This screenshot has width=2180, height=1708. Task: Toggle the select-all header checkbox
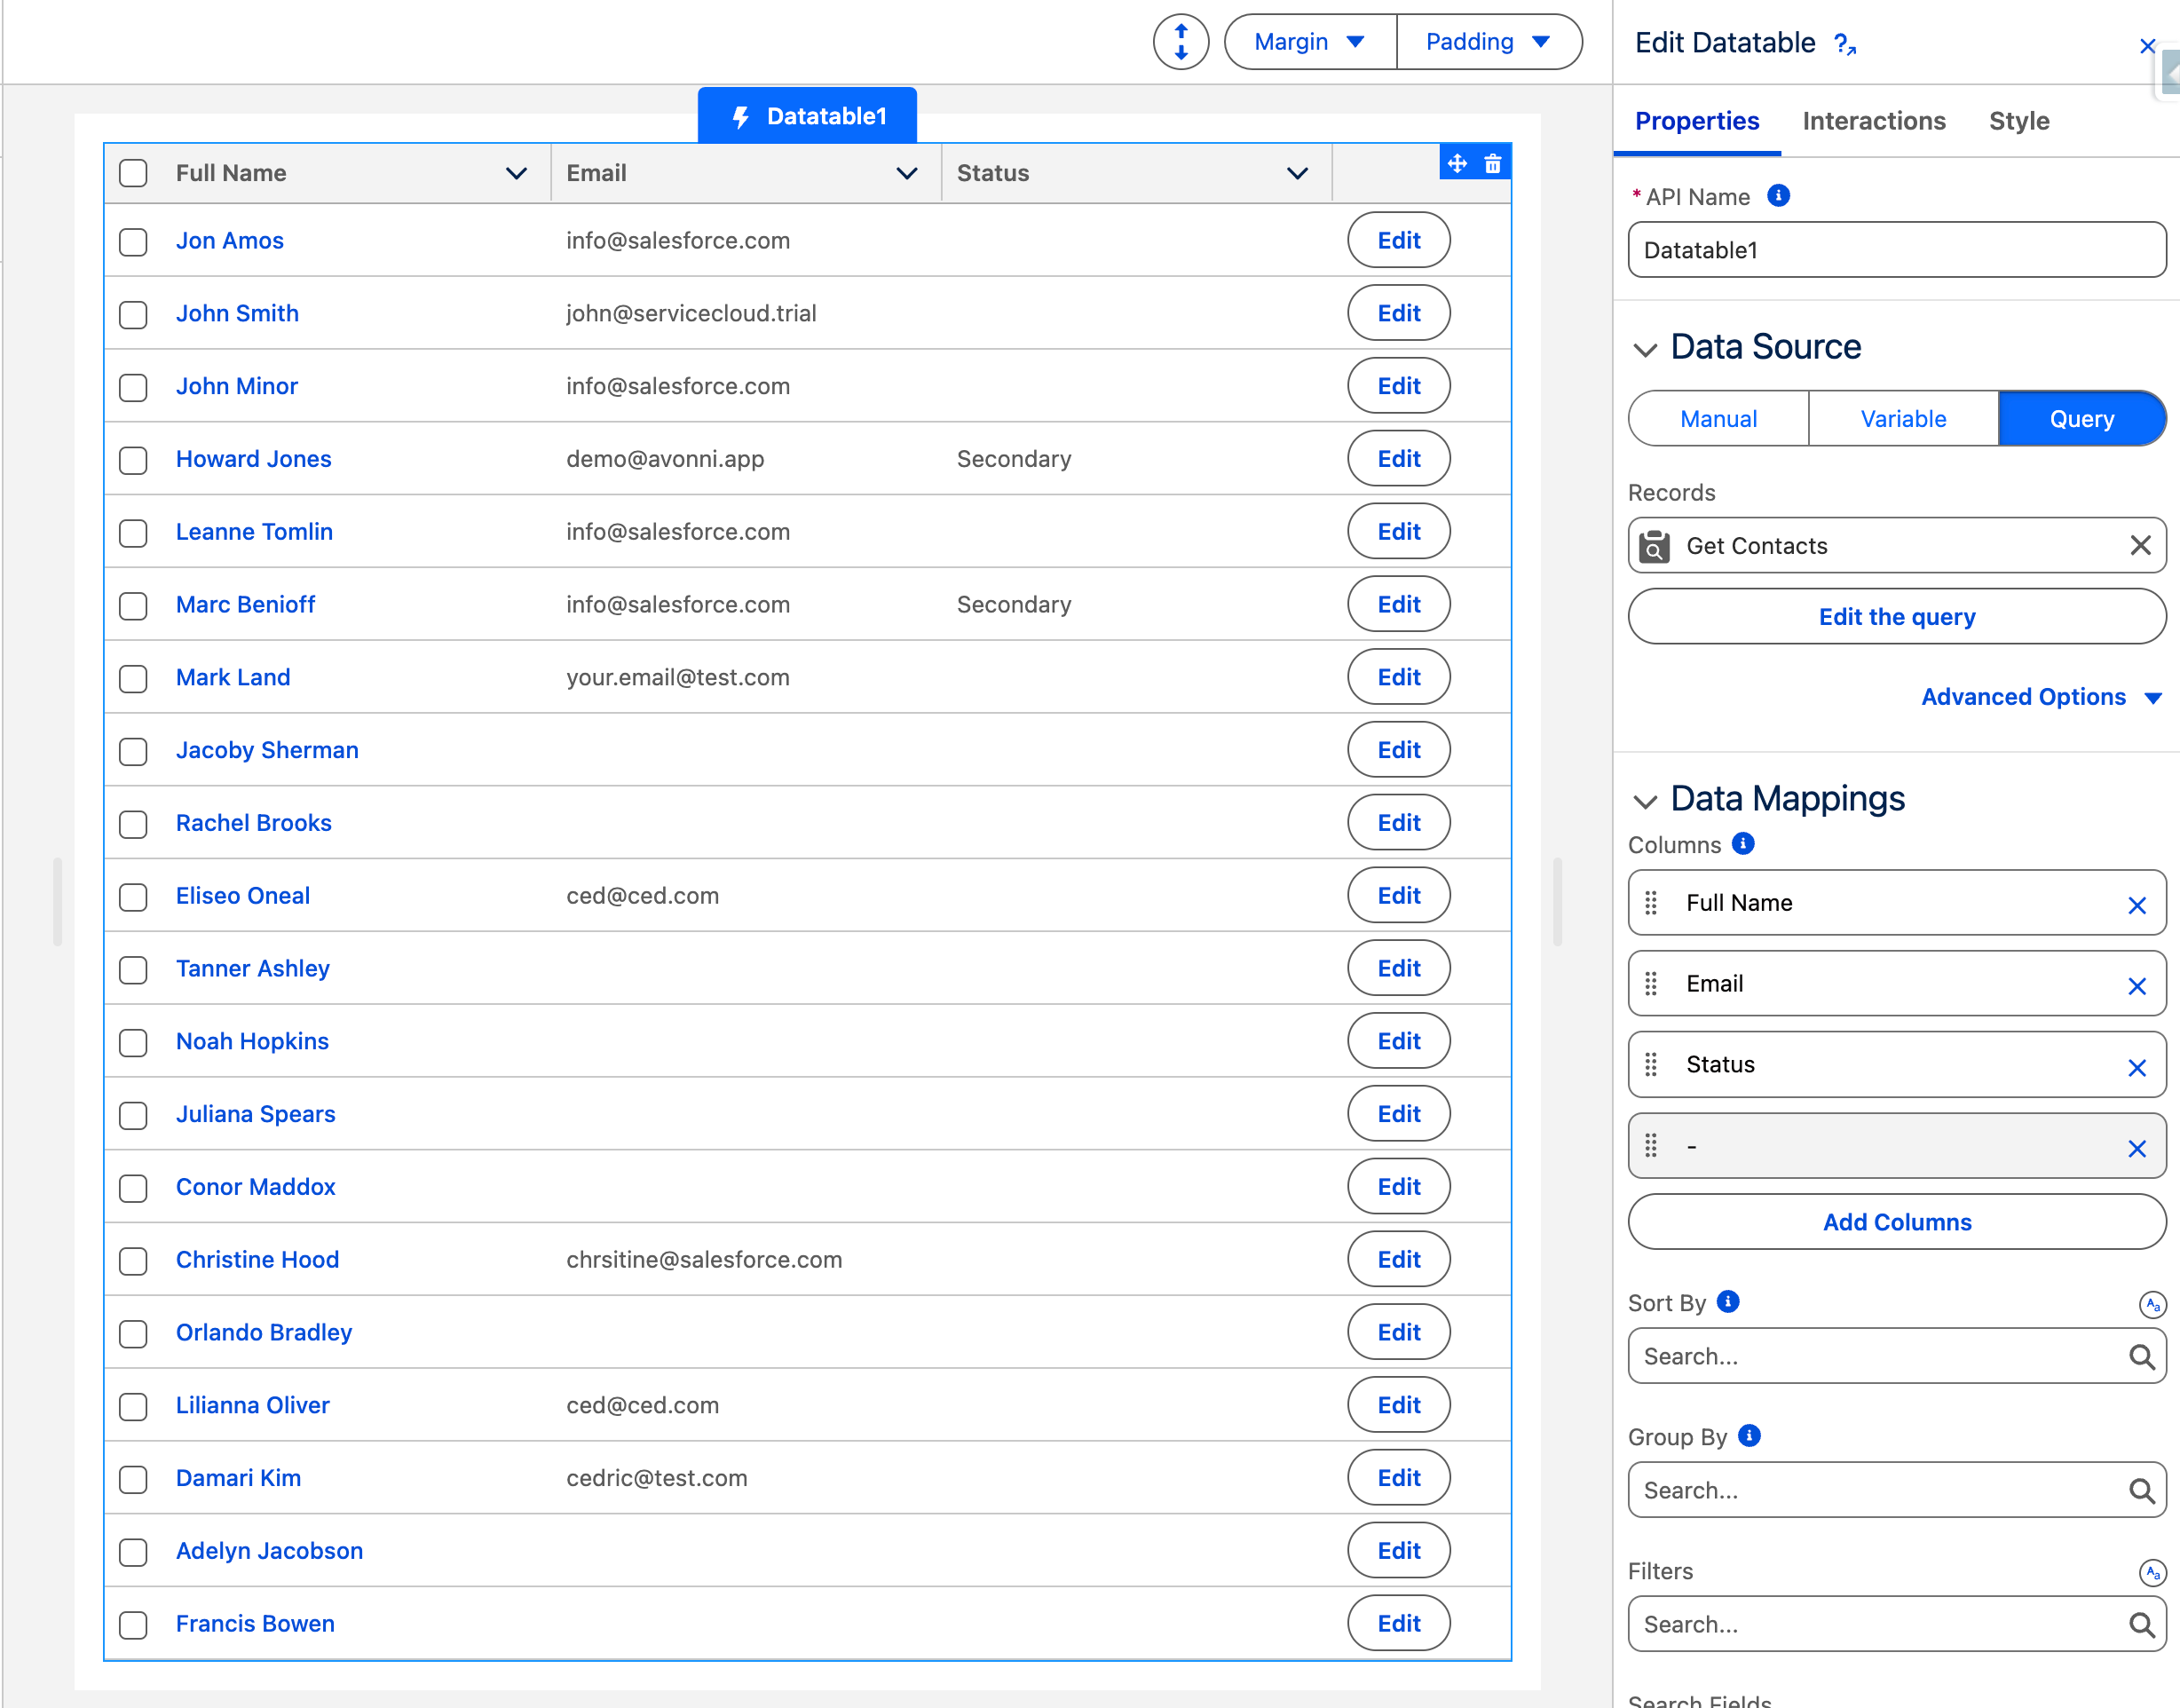click(x=133, y=173)
